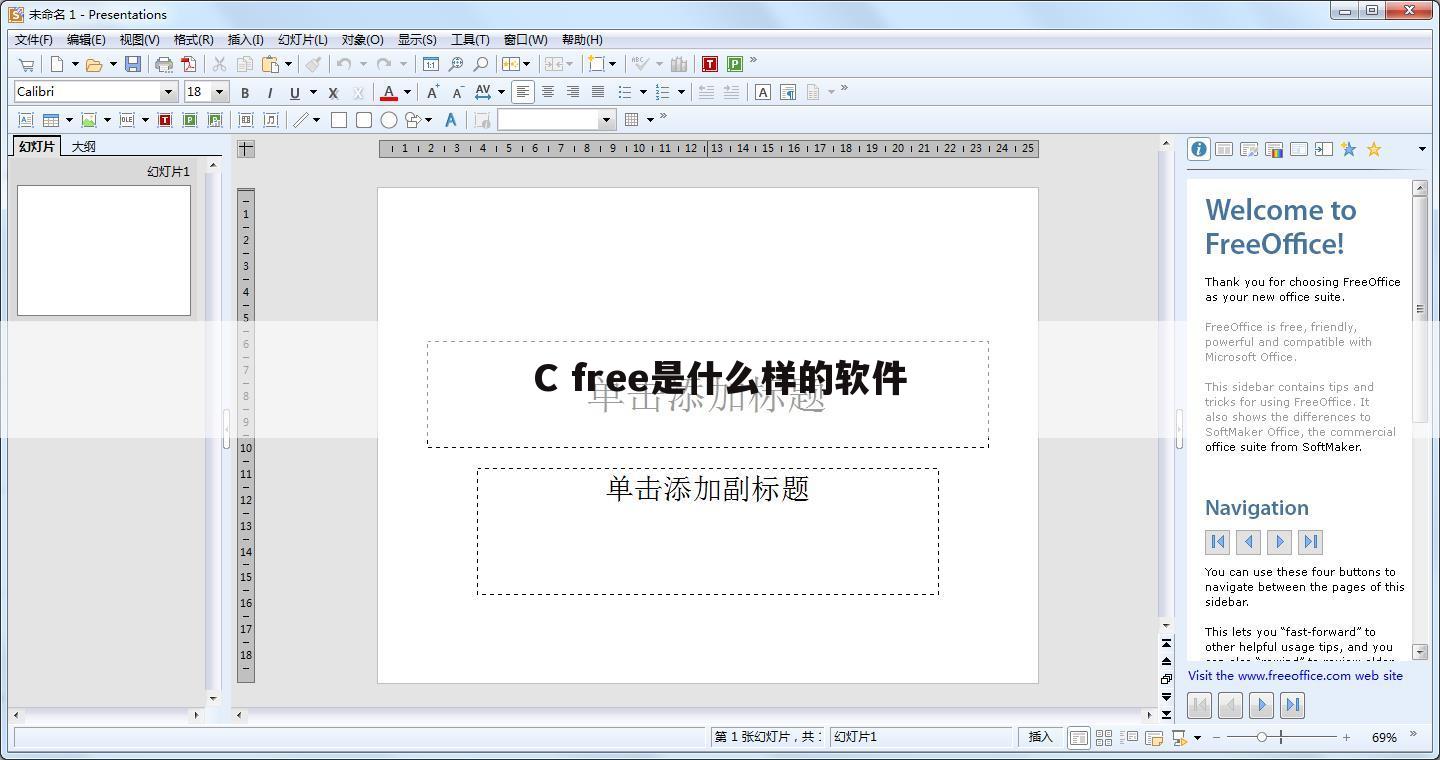Image resolution: width=1440 pixels, height=760 pixels.
Task: Click the green P PlanMaker icon in top toolbar
Action: (735, 64)
